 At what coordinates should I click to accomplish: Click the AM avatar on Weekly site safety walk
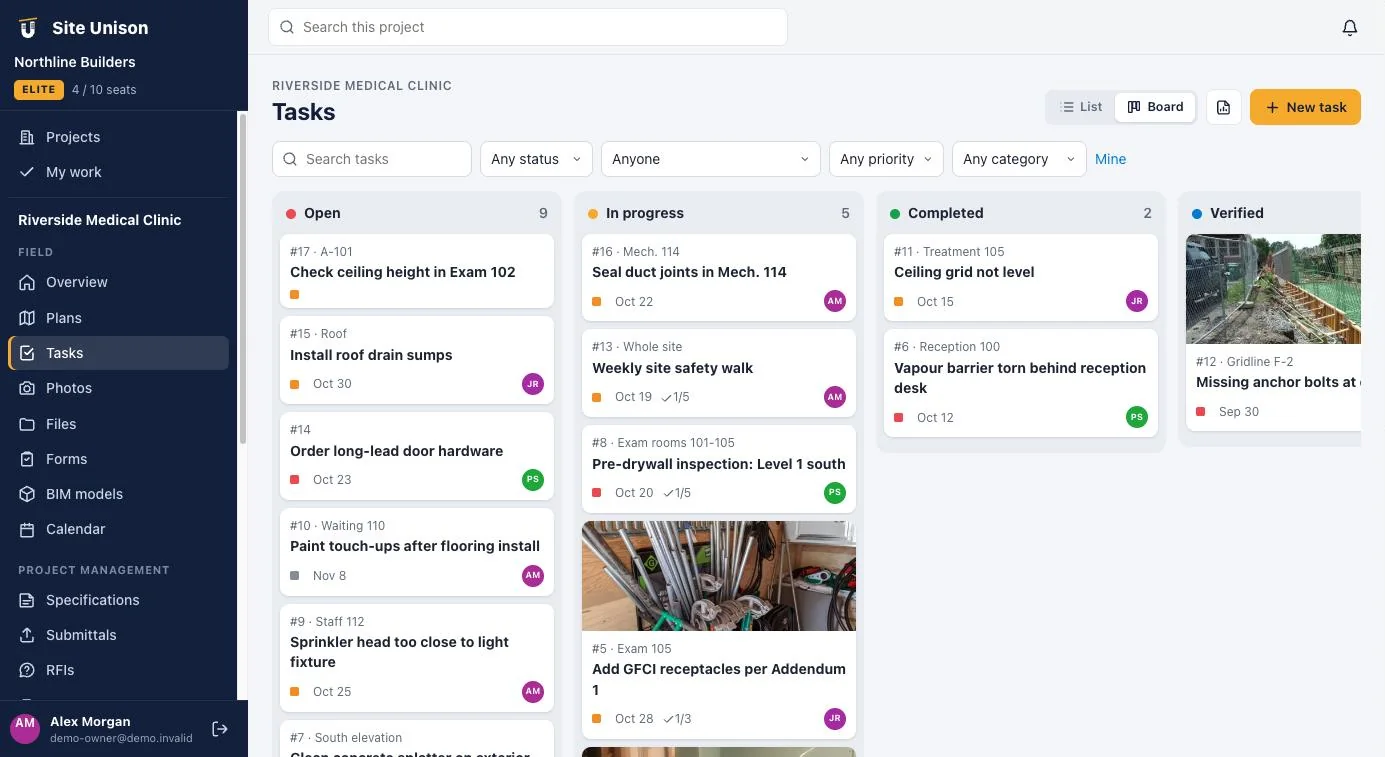tap(835, 397)
